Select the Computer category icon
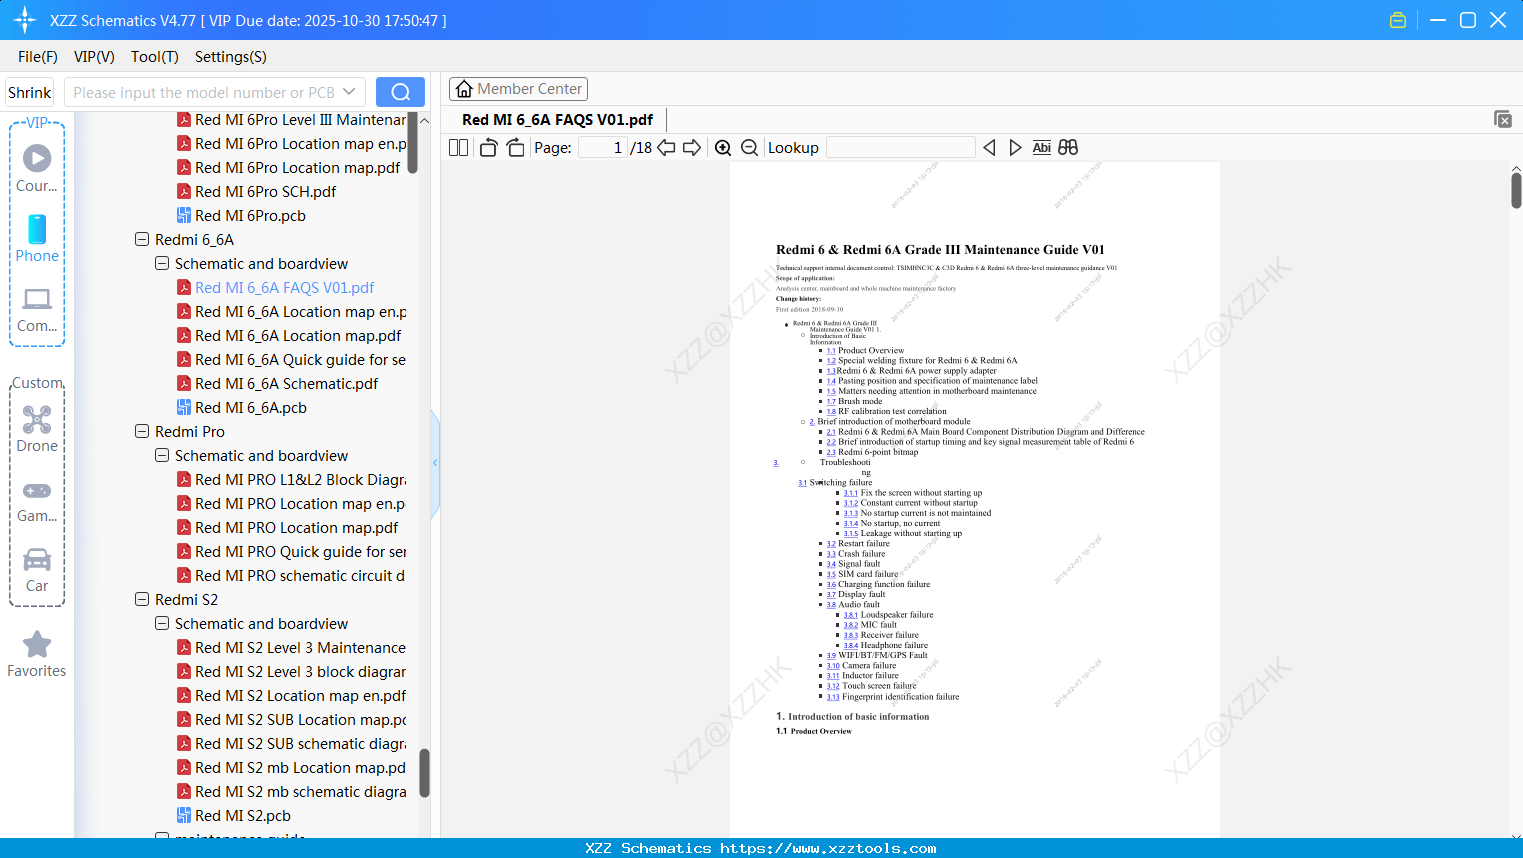 pos(37,309)
